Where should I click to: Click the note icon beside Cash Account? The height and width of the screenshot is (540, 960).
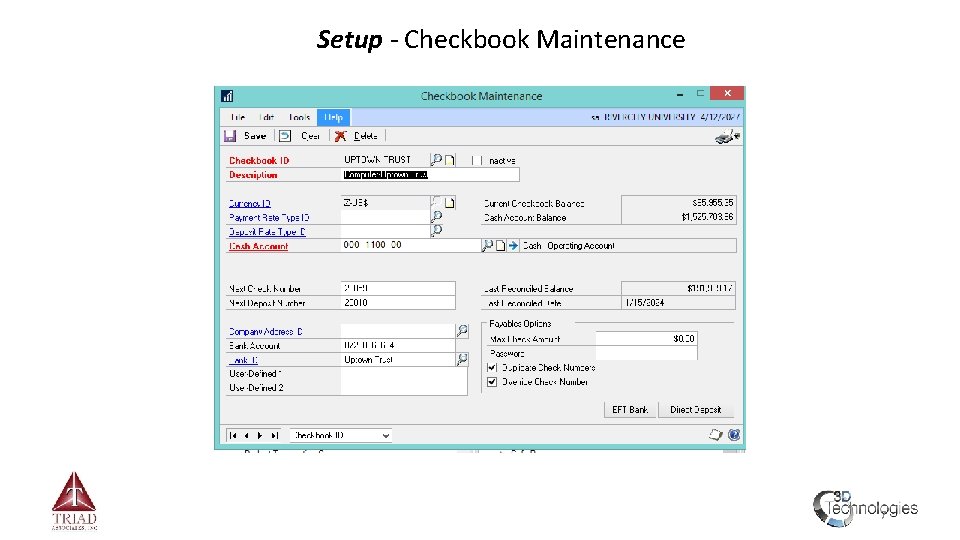[x=501, y=246]
